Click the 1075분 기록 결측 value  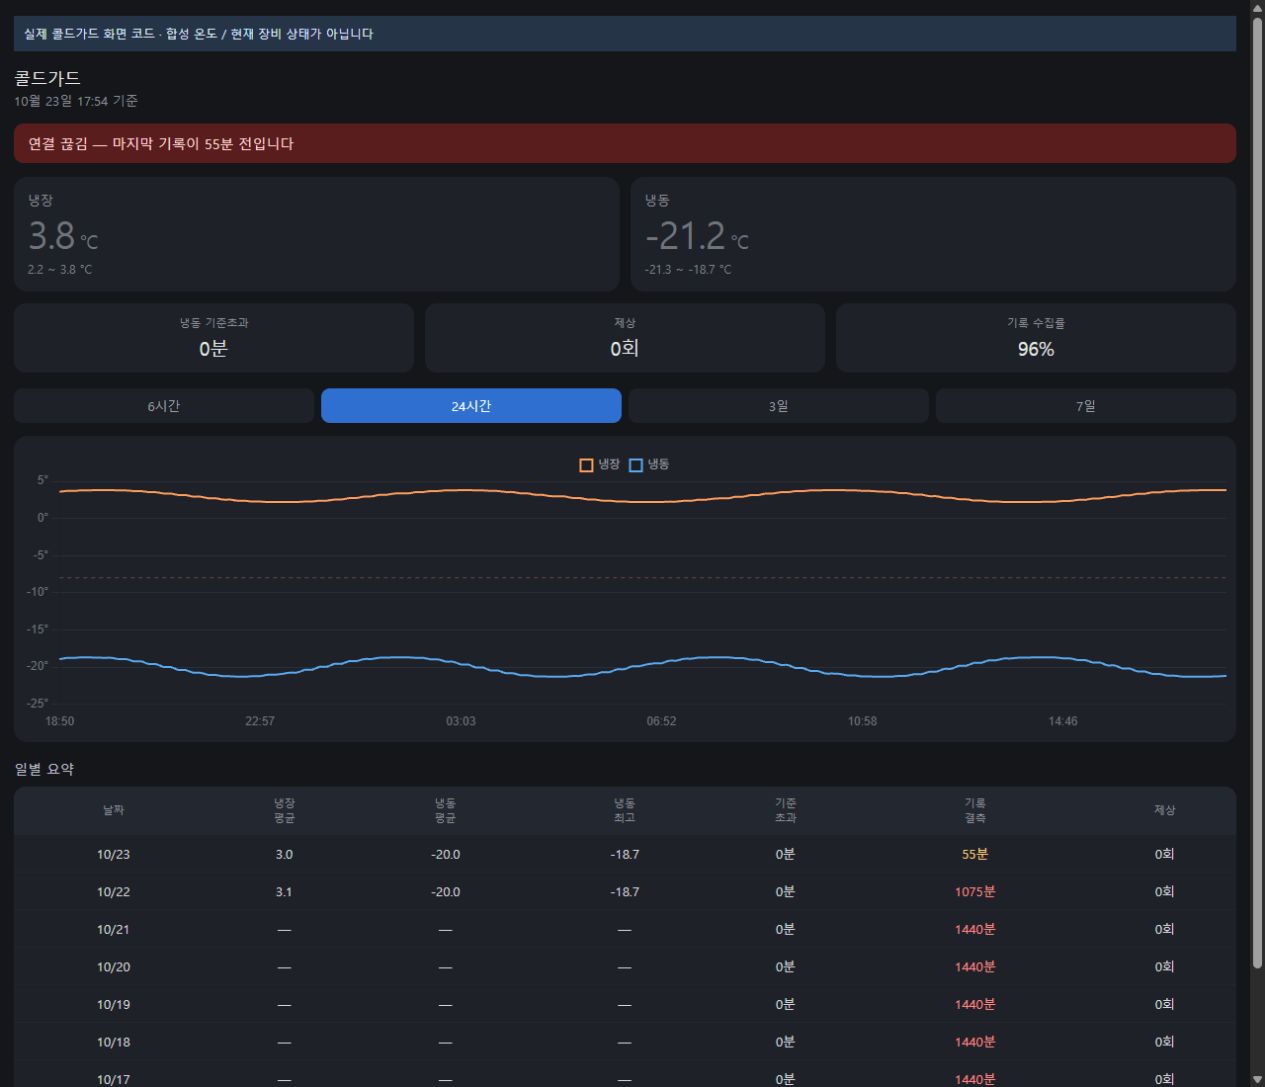click(x=975, y=892)
